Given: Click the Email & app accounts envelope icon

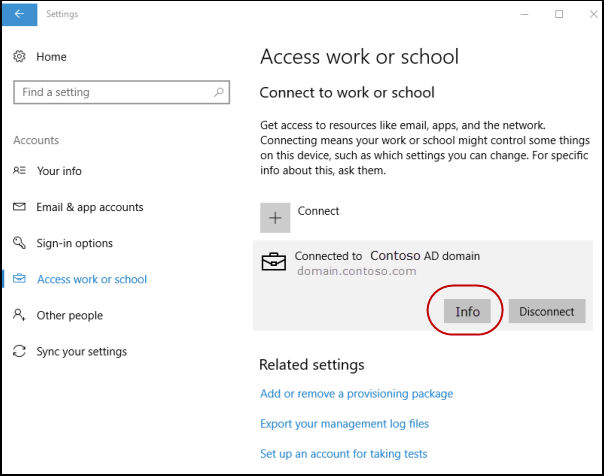Looking at the screenshot, I should point(20,207).
